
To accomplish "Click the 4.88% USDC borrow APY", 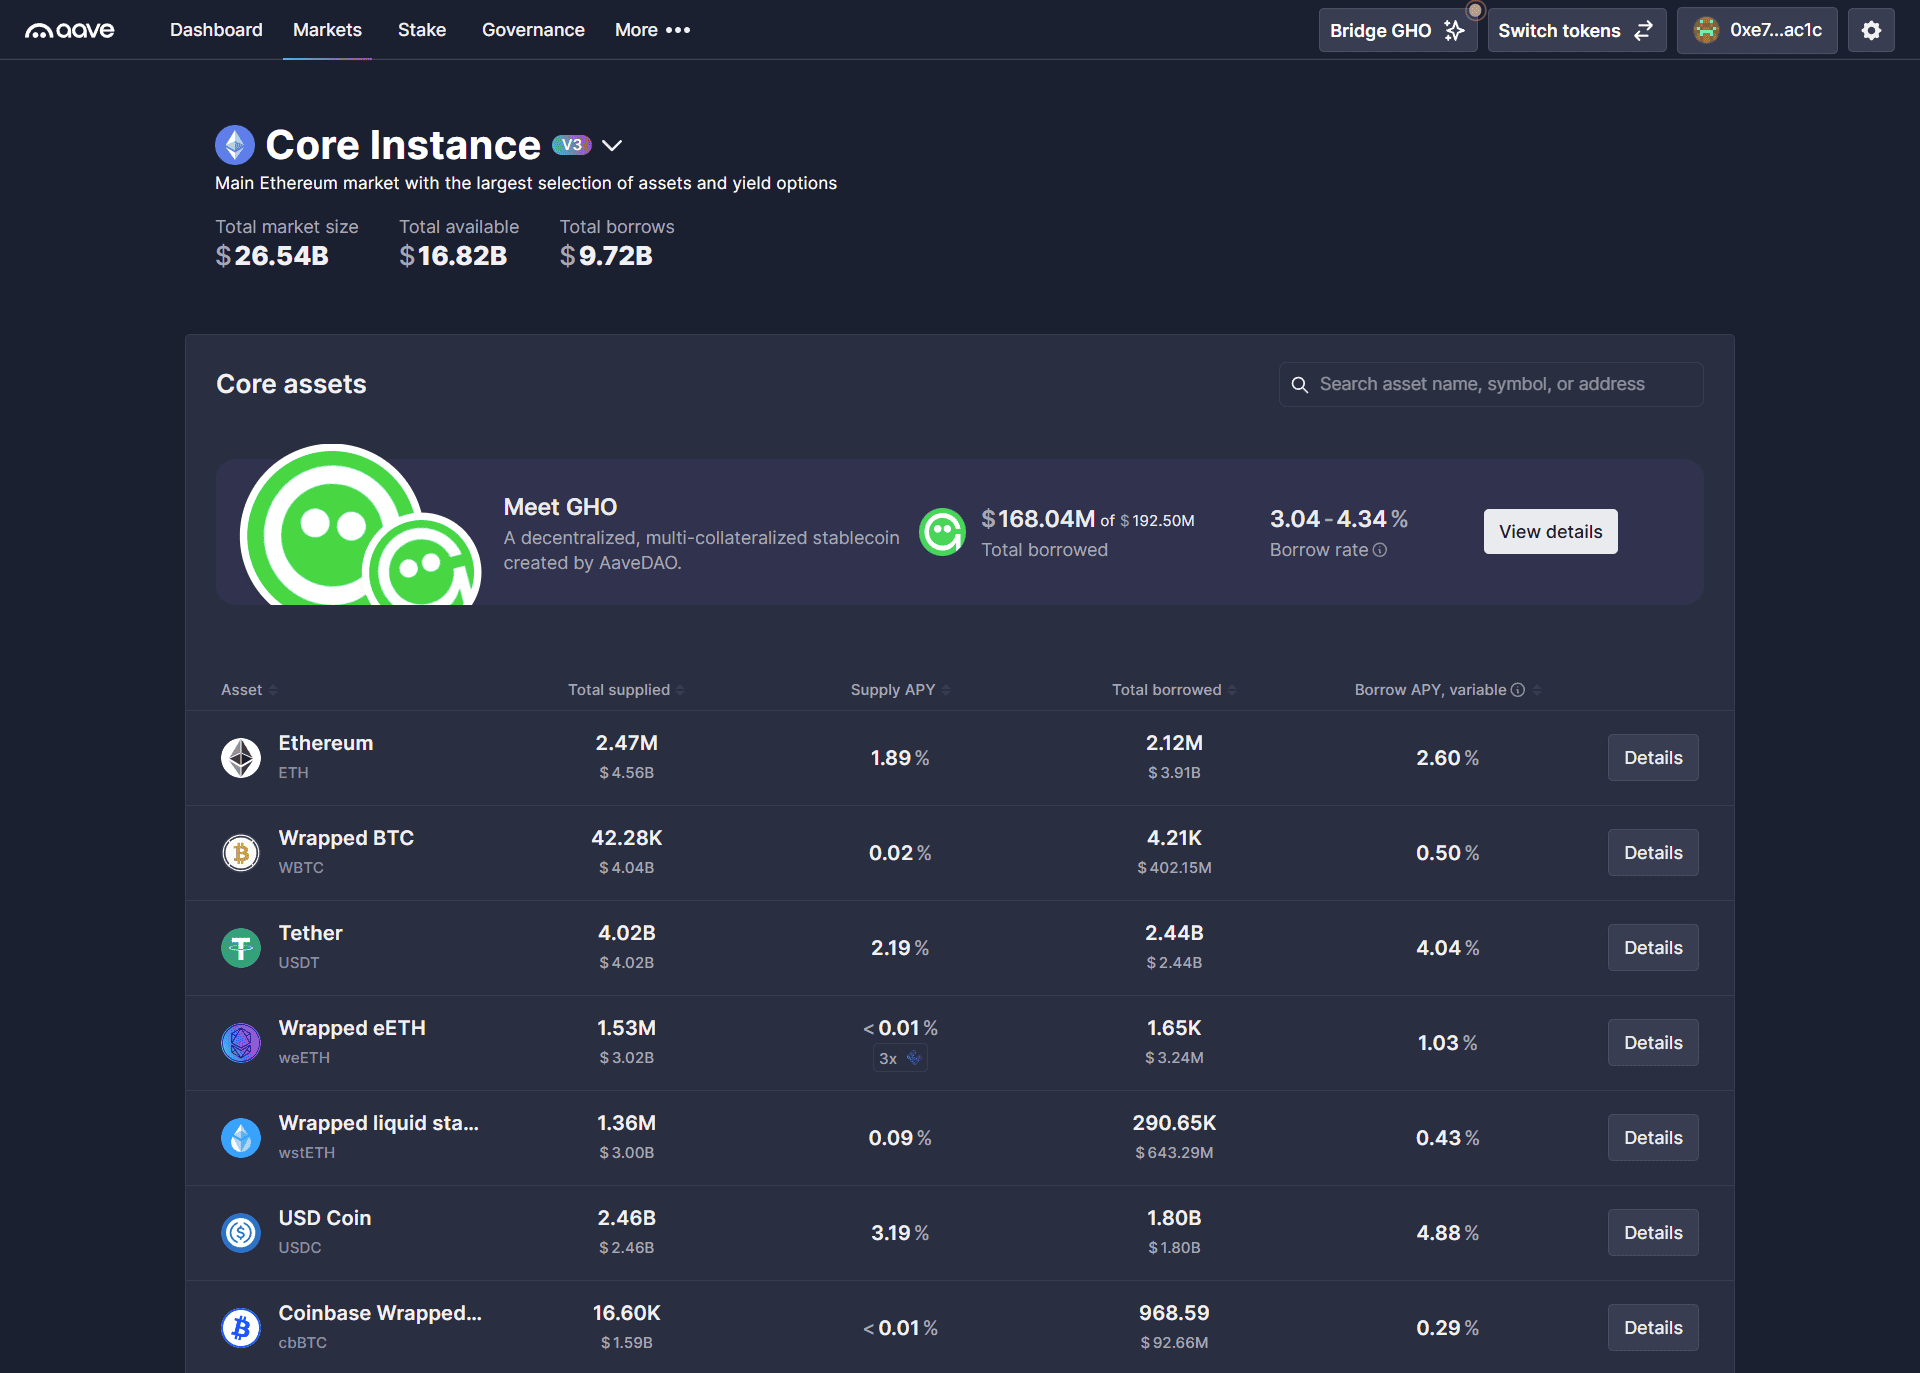I will 1447,1233.
